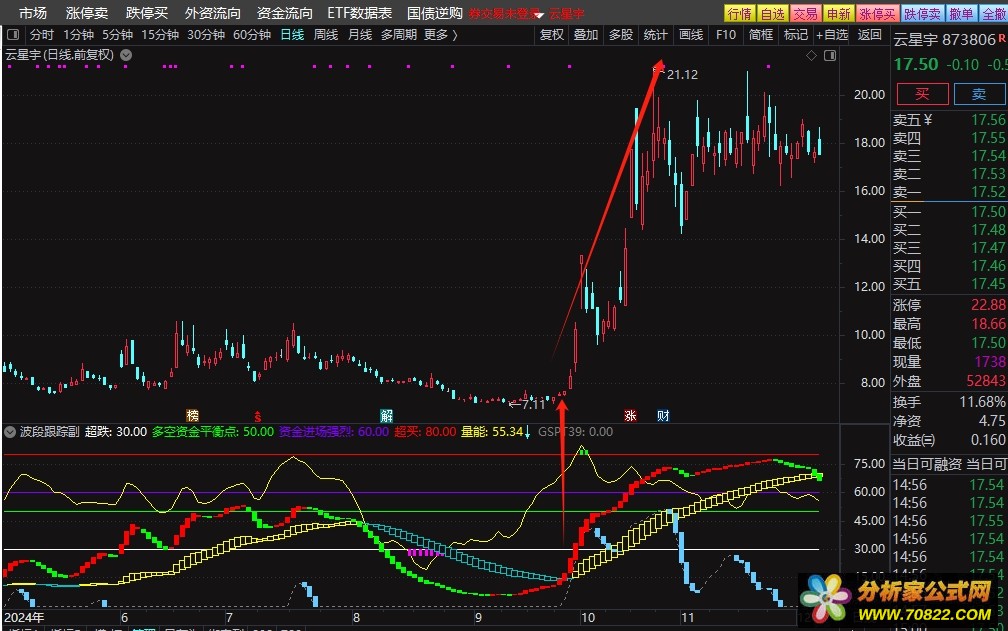This screenshot has width=1008, height=631.
Task: Open the ETF数据表 menu item
Action: click(x=359, y=13)
